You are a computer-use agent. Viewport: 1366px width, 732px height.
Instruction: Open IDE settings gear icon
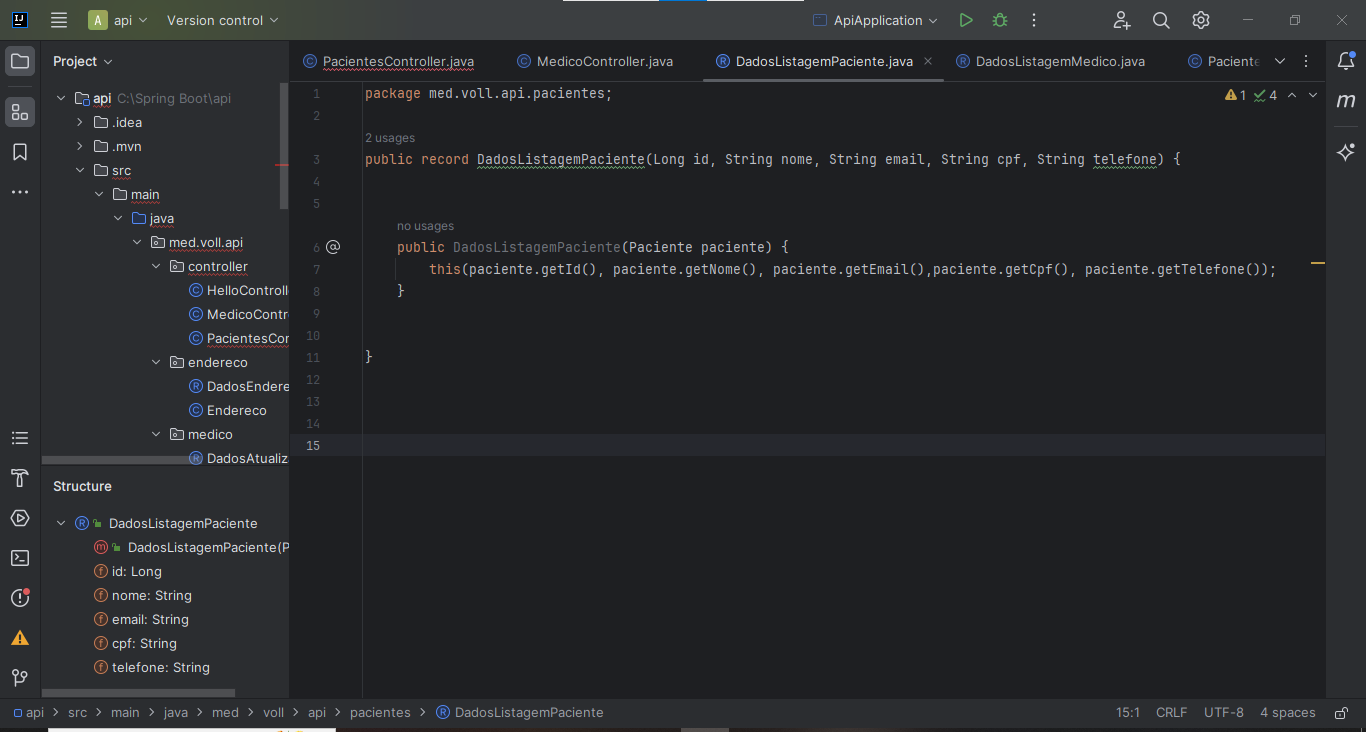click(x=1201, y=20)
